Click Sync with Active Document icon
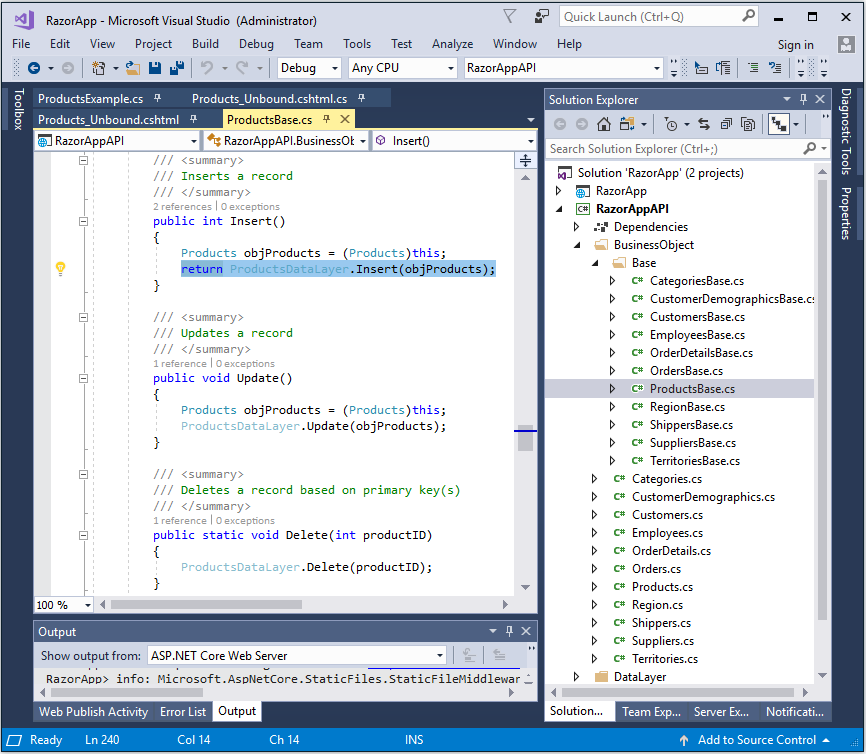 tap(704, 124)
